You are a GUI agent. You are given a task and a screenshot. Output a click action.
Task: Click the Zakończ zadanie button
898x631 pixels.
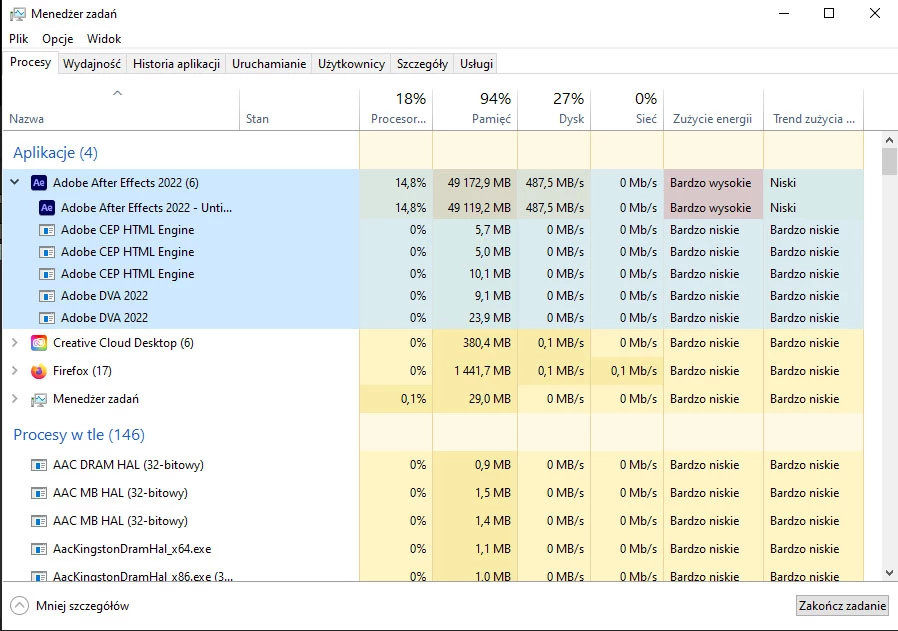pos(842,606)
